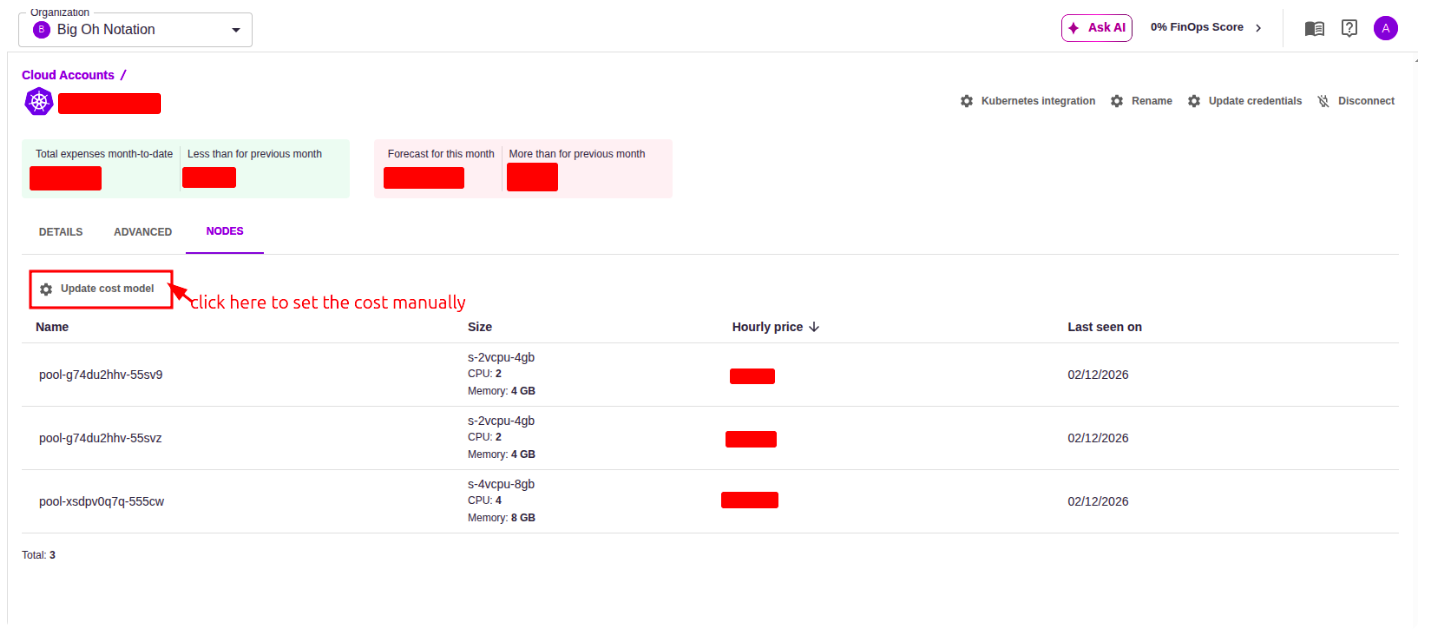The height and width of the screenshot is (638, 1445).
Task: Click Forecast for this month card
Action: pyautogui.click(x=440, y=169)
